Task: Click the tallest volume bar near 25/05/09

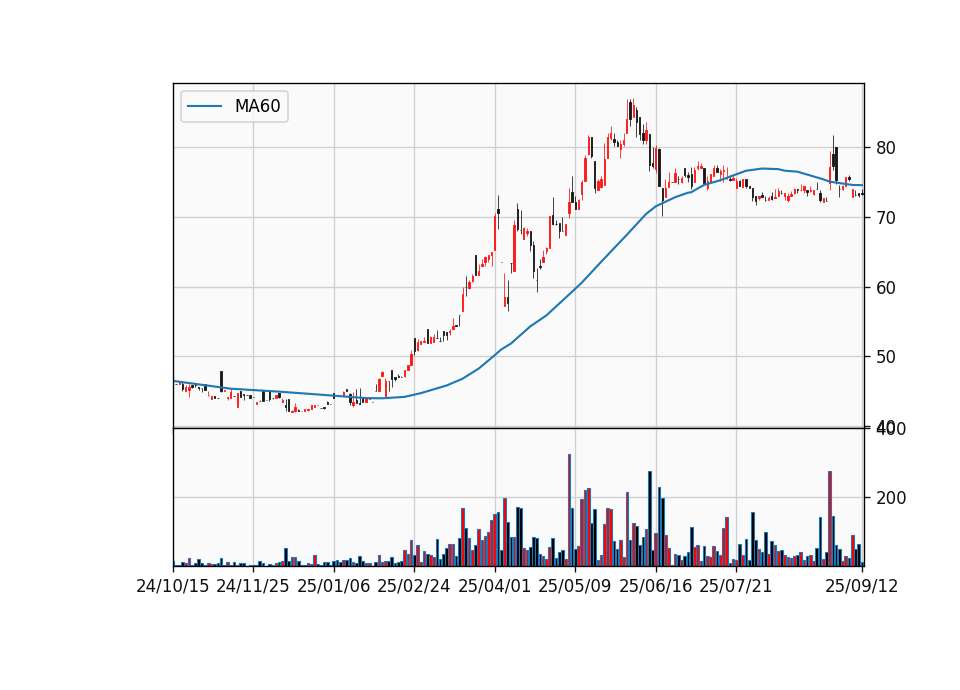Action: 569,510
